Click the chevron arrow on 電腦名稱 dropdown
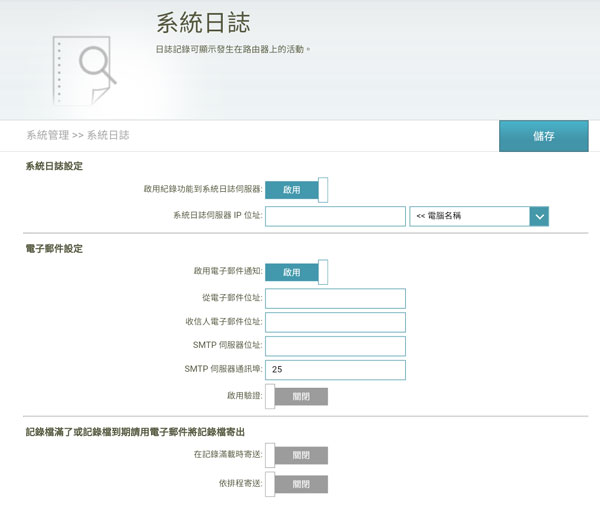 click(539, 216)
